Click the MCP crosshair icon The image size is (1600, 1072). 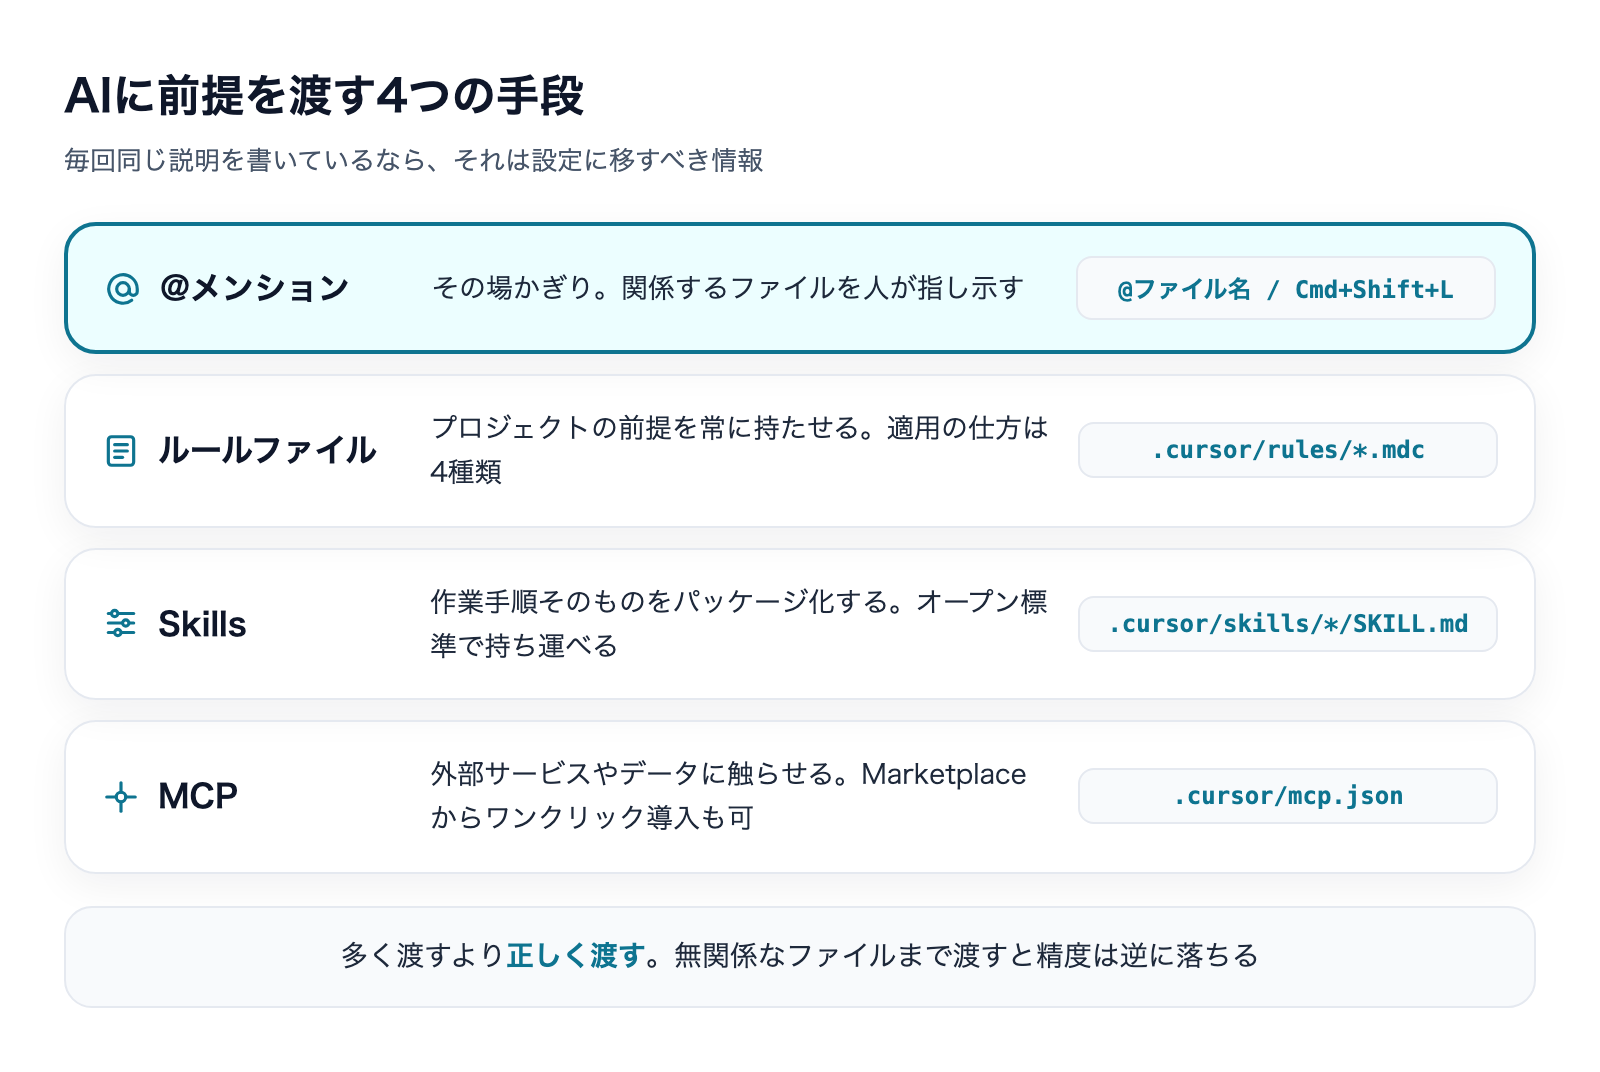tap(121, 797)
